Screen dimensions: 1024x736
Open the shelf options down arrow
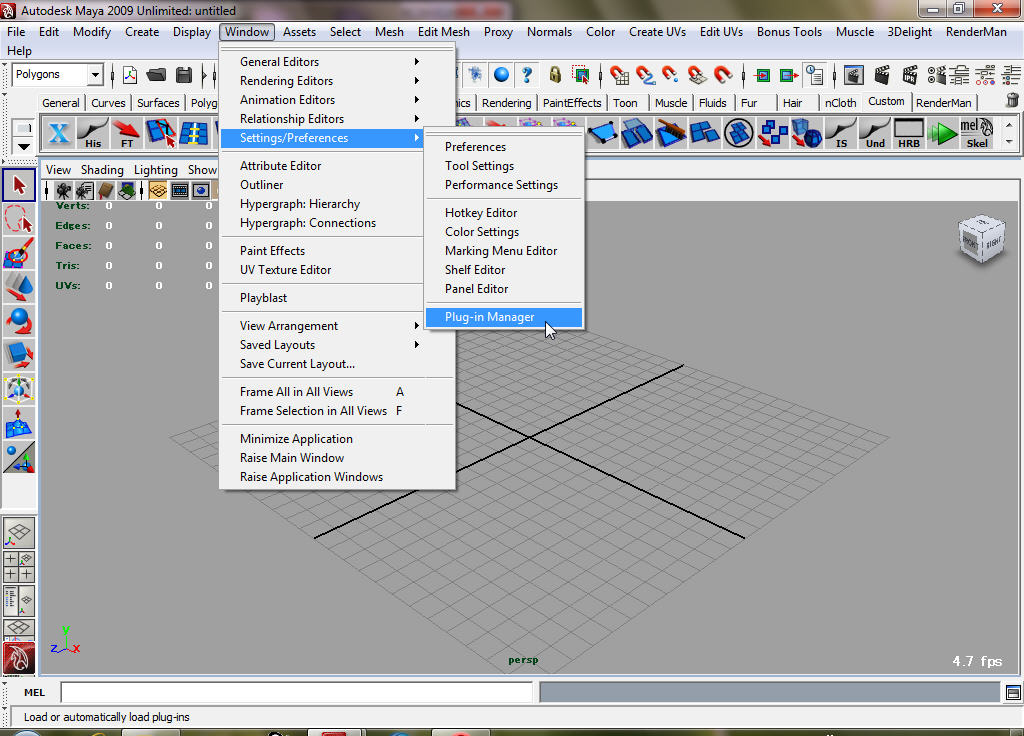[x=24, y=146]
